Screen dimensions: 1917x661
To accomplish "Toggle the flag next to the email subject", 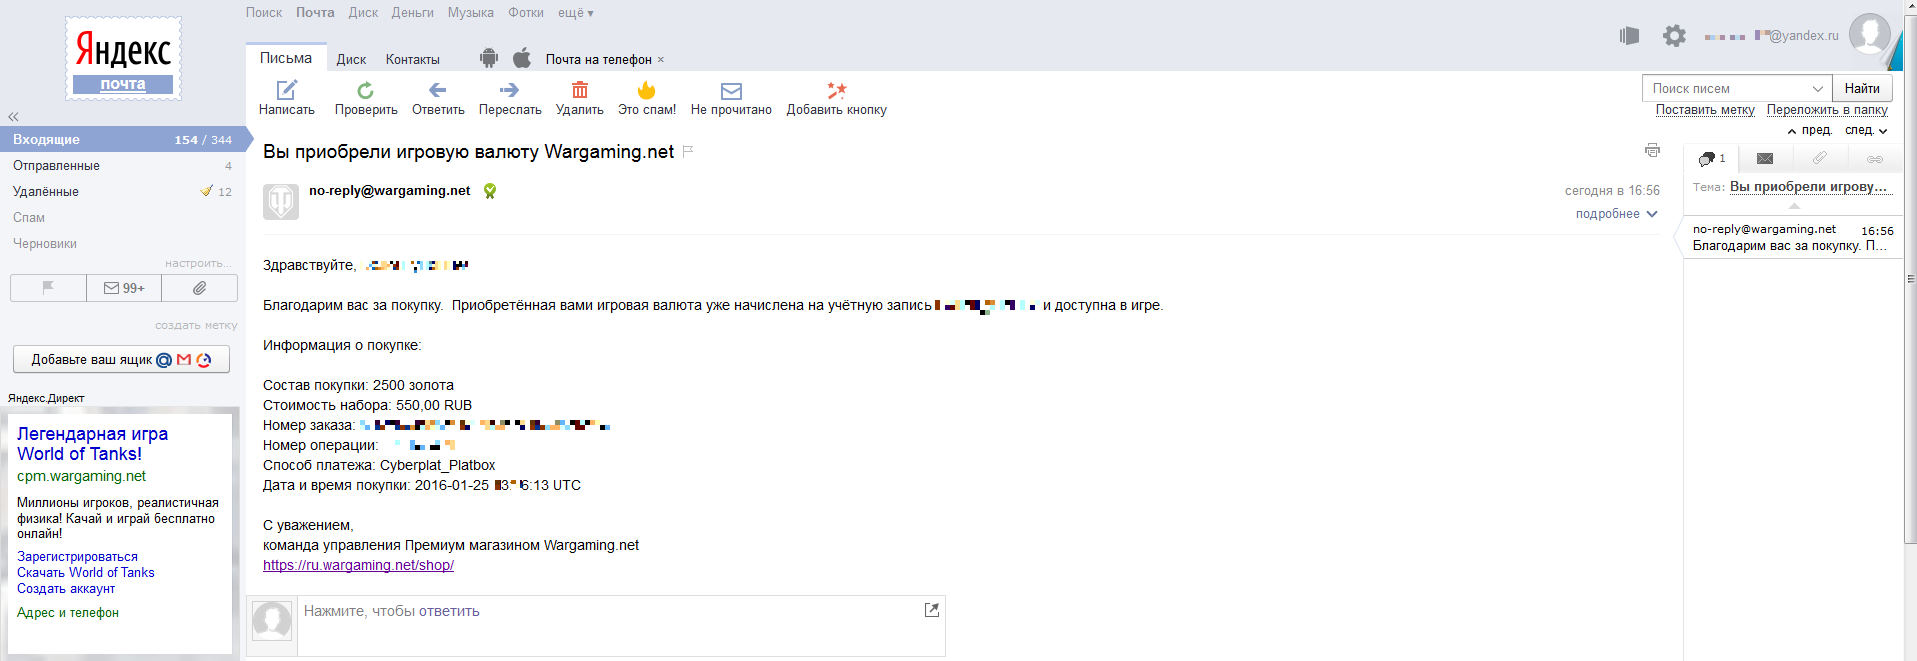I will [x=688, y=151].
